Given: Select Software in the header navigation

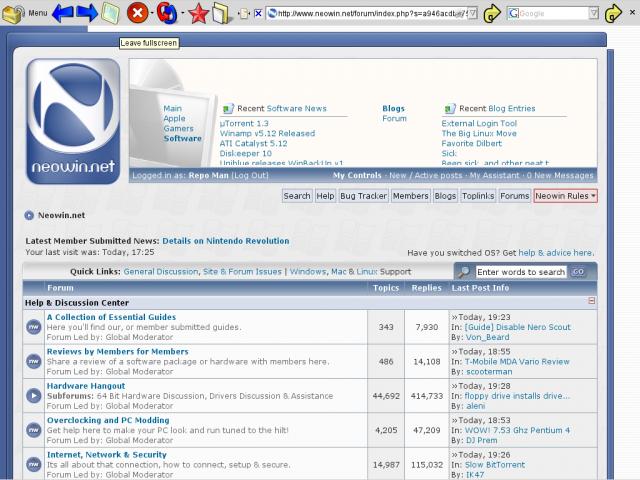Looking at the screenshot, I should (x=182, y=138).
